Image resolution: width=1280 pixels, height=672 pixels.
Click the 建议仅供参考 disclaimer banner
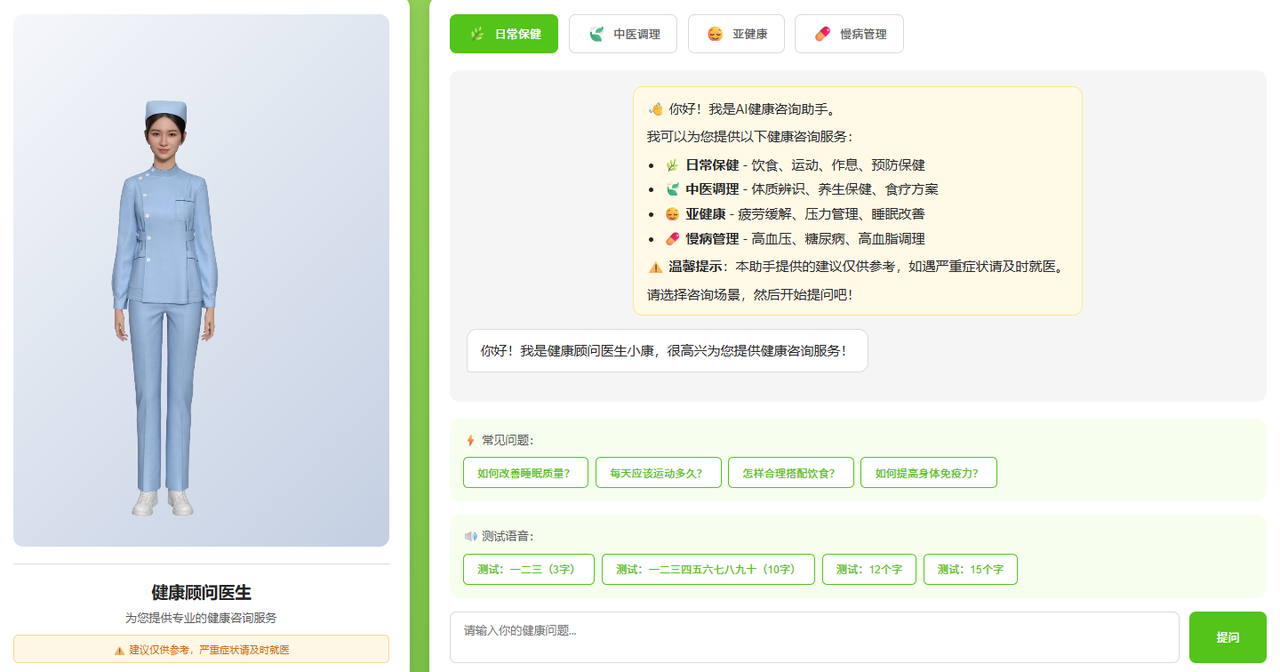pyautogui.click(x=201, y=649)
